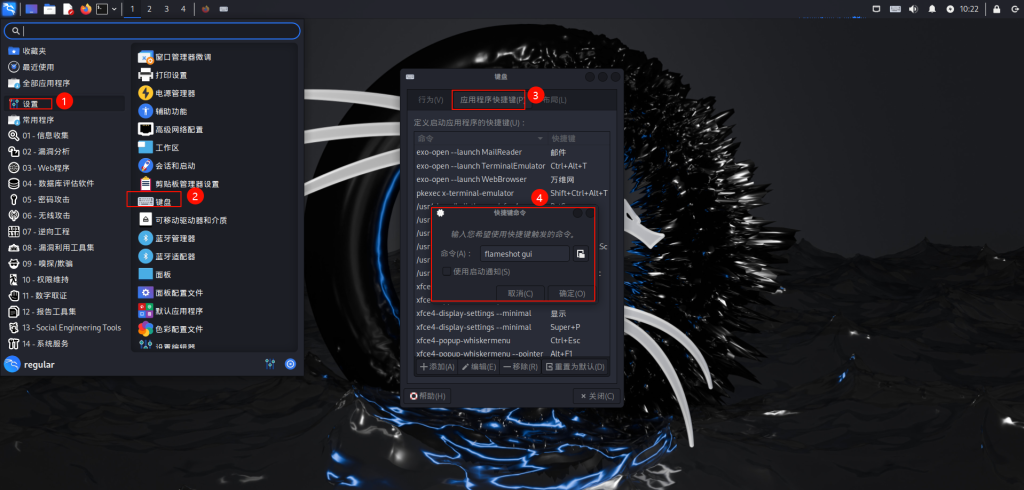Click the lock screen padlock icon
Image resolution: width=1024 pixels, height=490 pixels.
click(x=996, y=9)
